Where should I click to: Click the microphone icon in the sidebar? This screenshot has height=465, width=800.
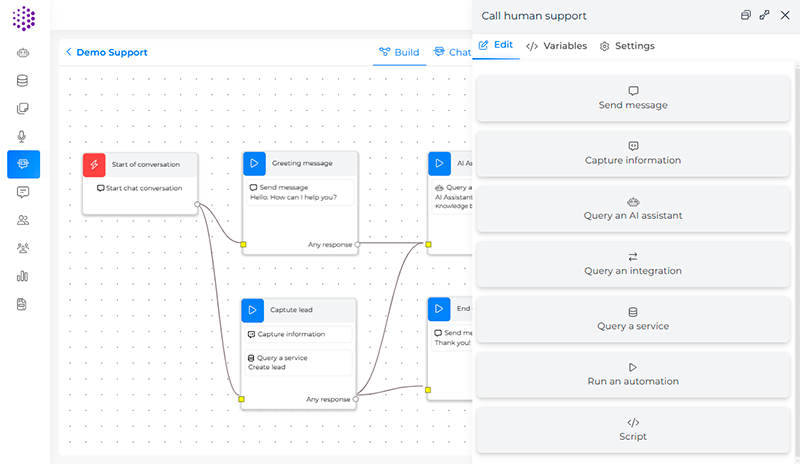pos(22,136)
